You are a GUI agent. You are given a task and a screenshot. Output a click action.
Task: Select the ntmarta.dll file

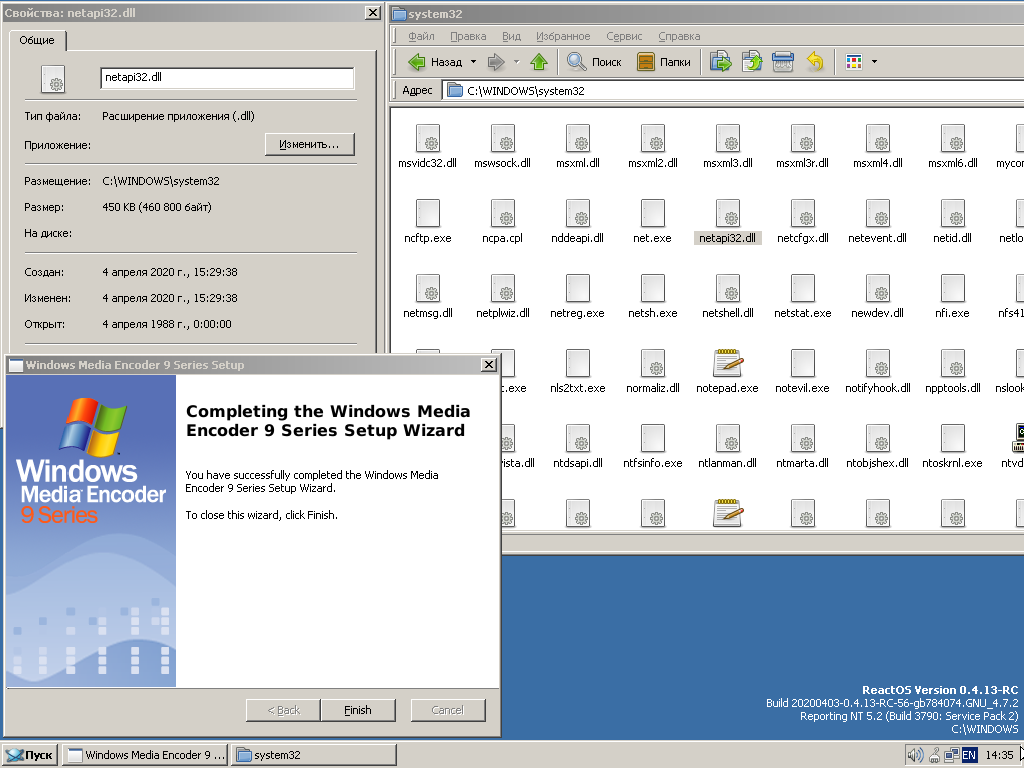[803, 447]
